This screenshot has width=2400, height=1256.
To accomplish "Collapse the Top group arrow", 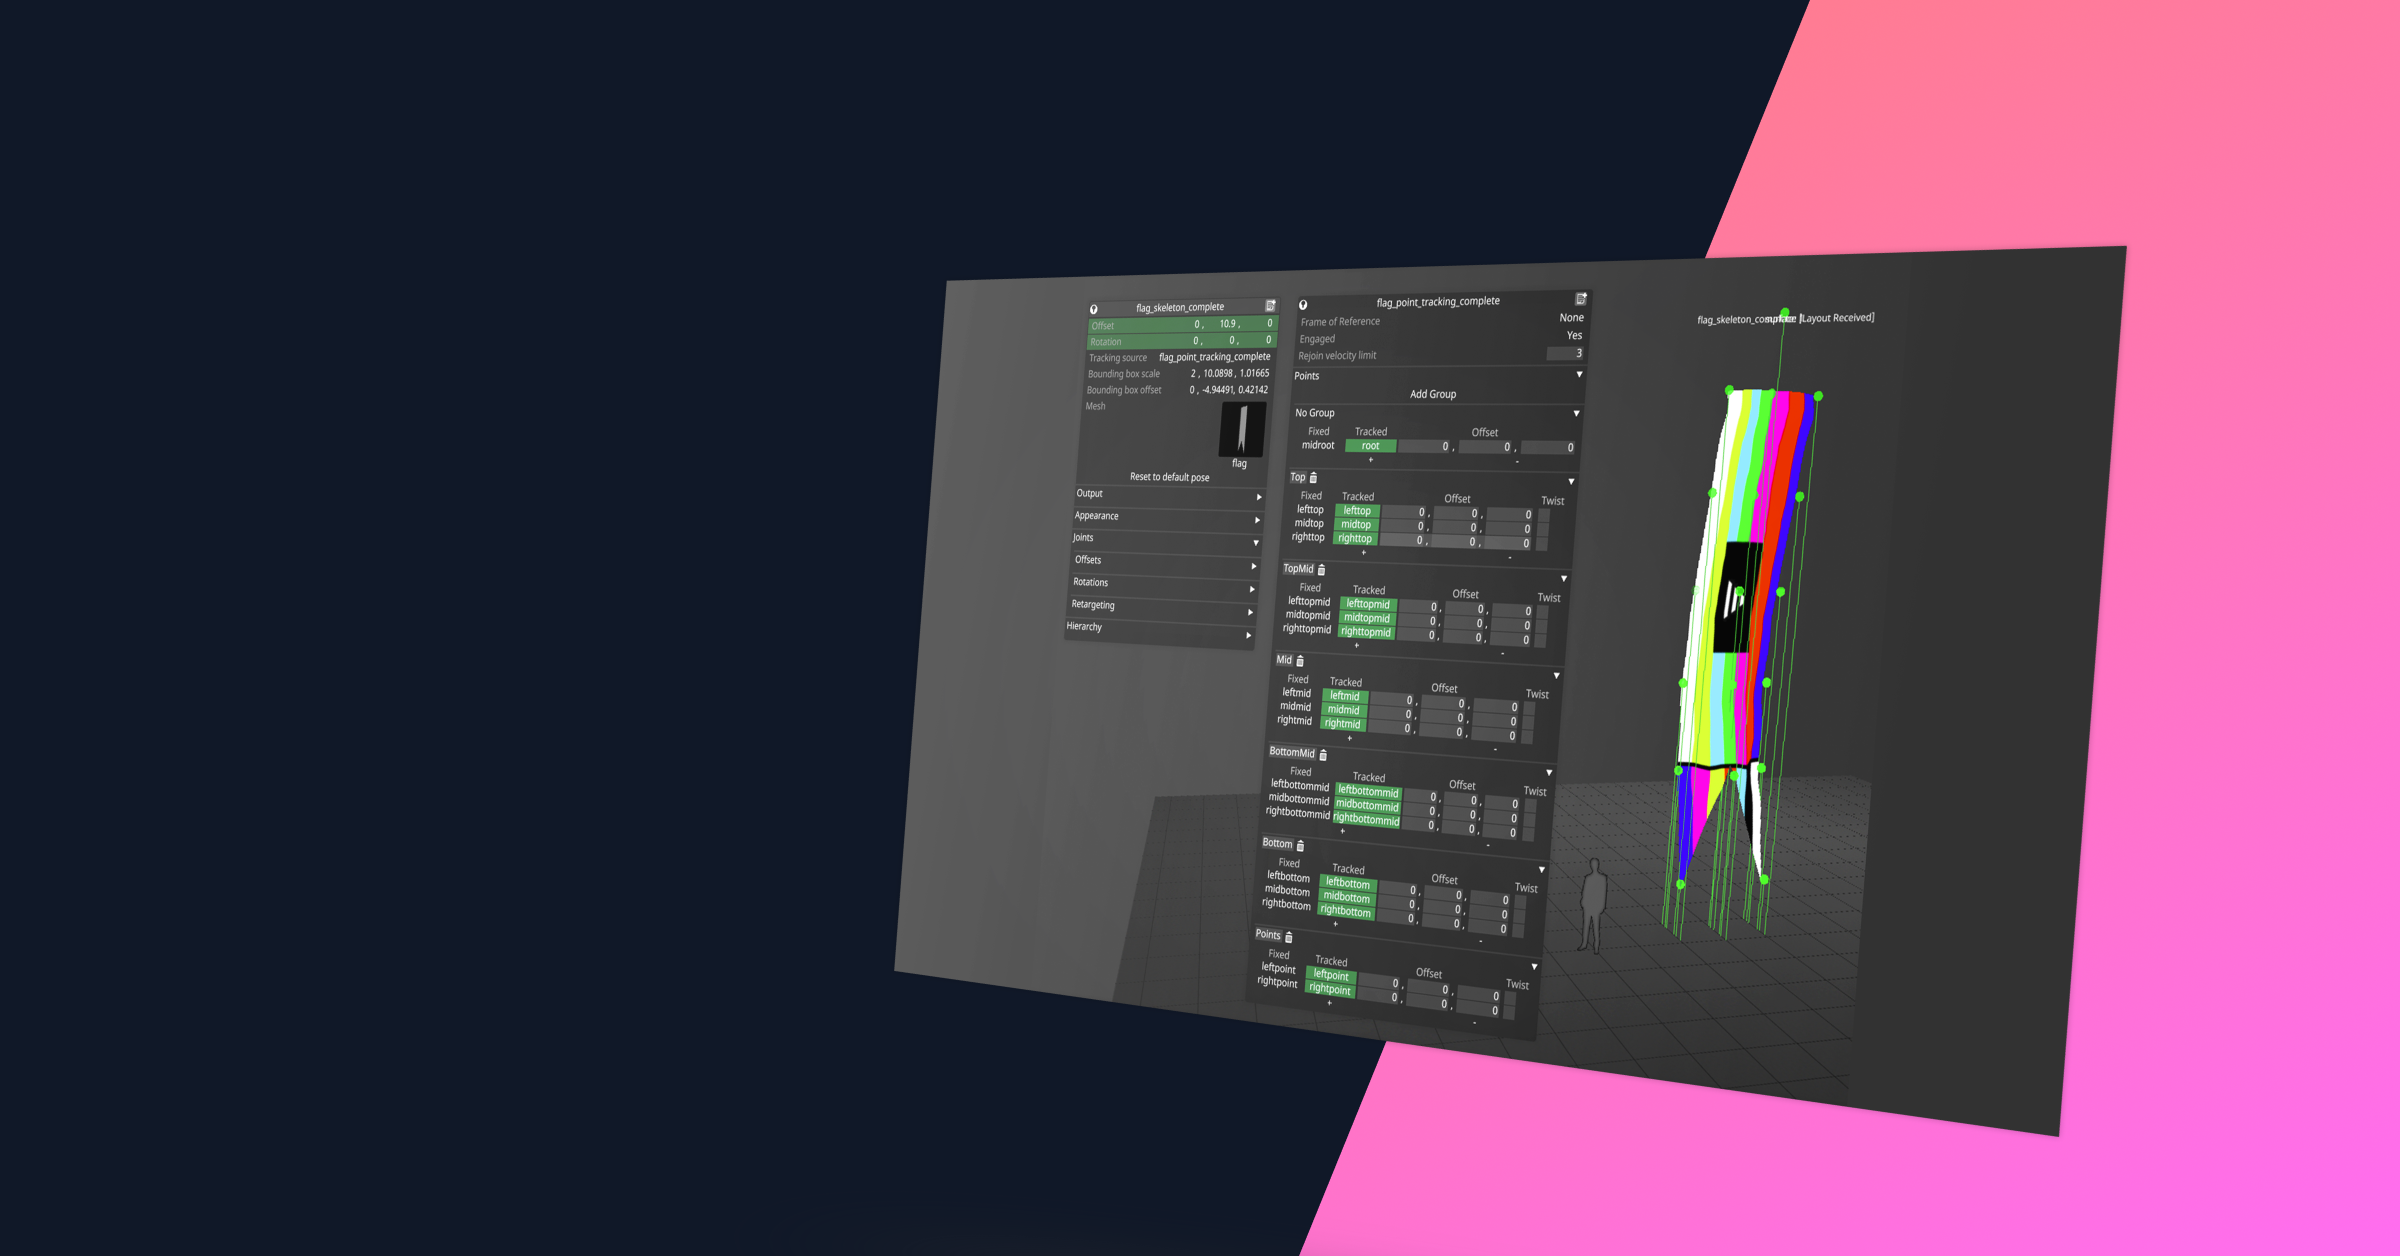I will click(x=1571, y=481).
